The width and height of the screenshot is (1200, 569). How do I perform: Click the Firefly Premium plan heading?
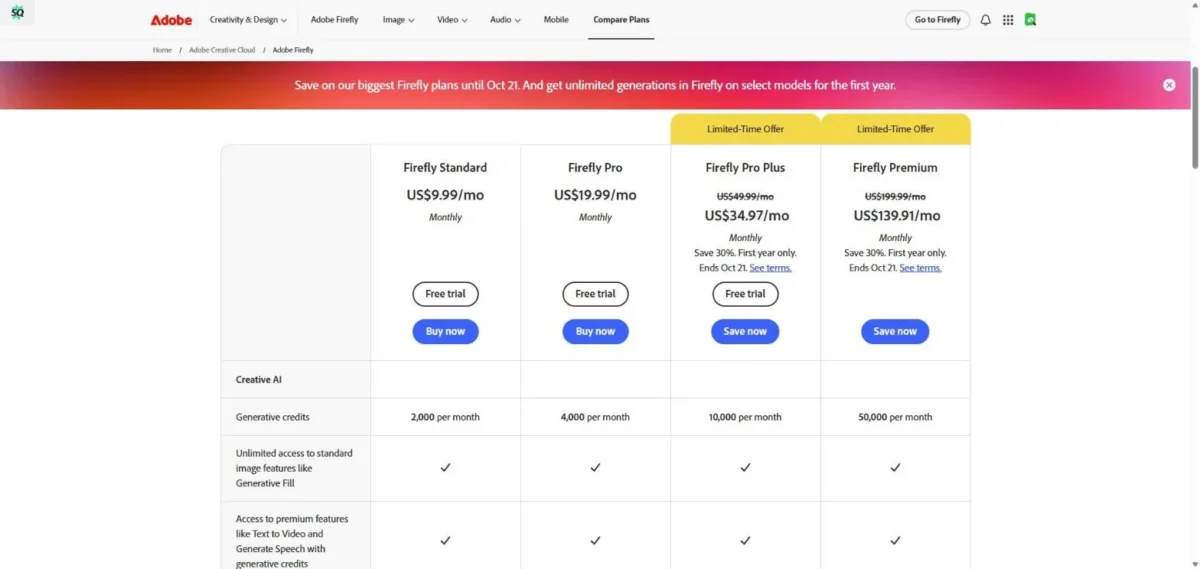(x=895, y=168)
